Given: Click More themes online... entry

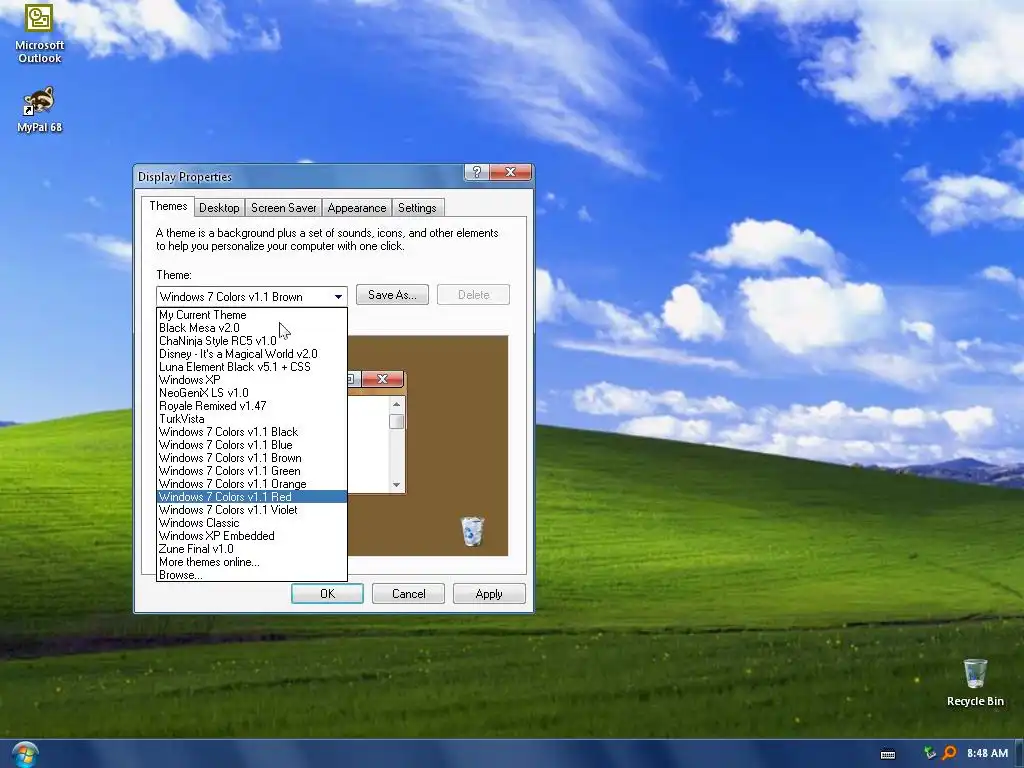Looking at the screenshot, I should tap(251, 562).
